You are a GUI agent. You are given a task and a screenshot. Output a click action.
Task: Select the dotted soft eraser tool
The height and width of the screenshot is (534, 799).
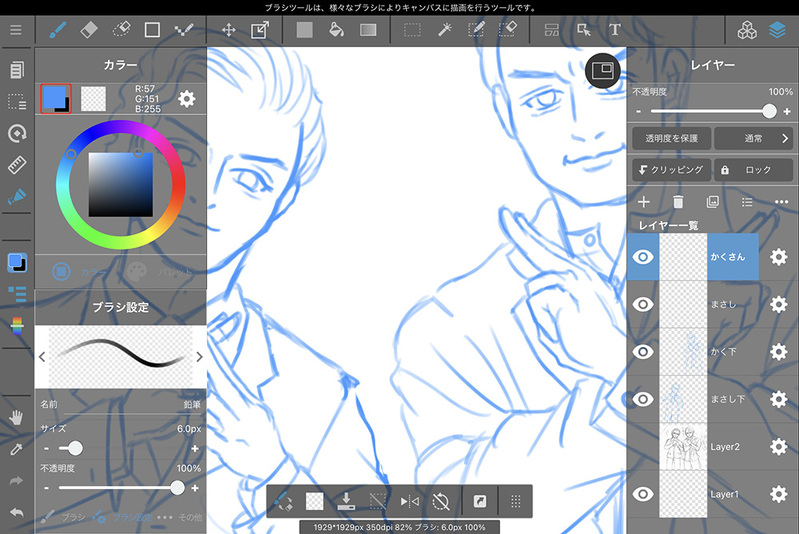[x=121, y=30]
